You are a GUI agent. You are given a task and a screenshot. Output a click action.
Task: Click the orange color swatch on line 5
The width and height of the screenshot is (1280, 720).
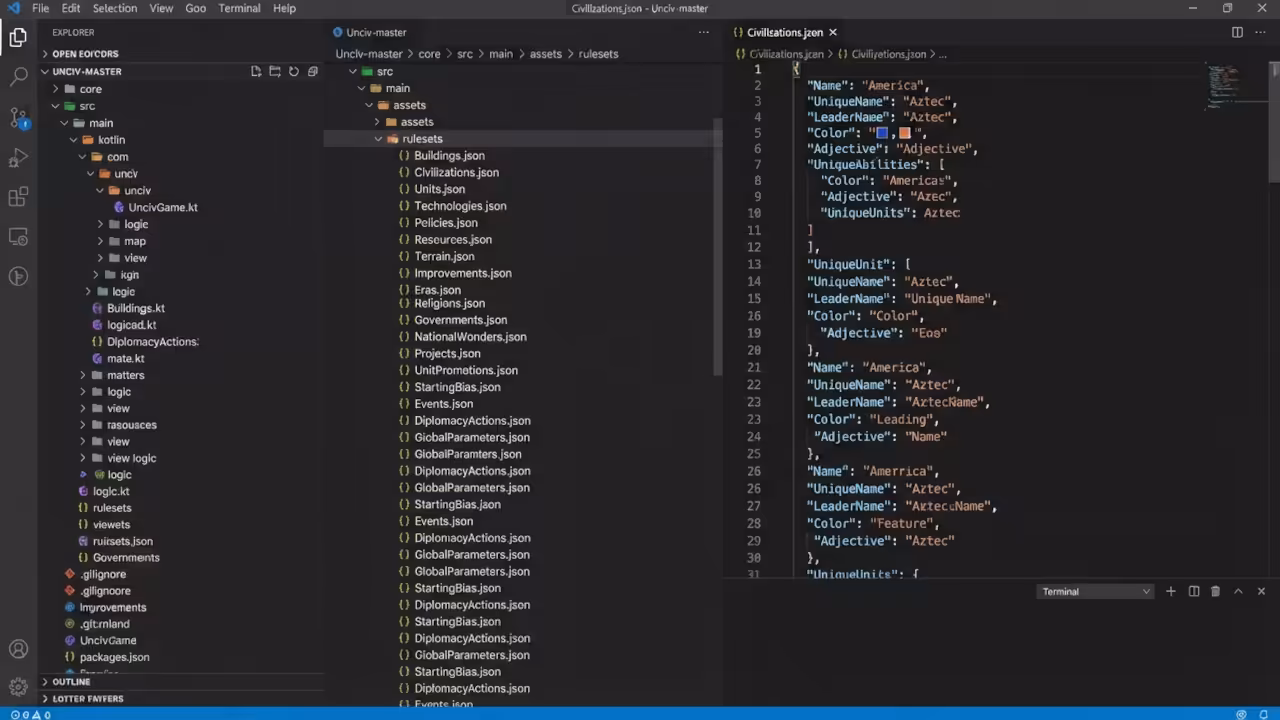point(905,133)
